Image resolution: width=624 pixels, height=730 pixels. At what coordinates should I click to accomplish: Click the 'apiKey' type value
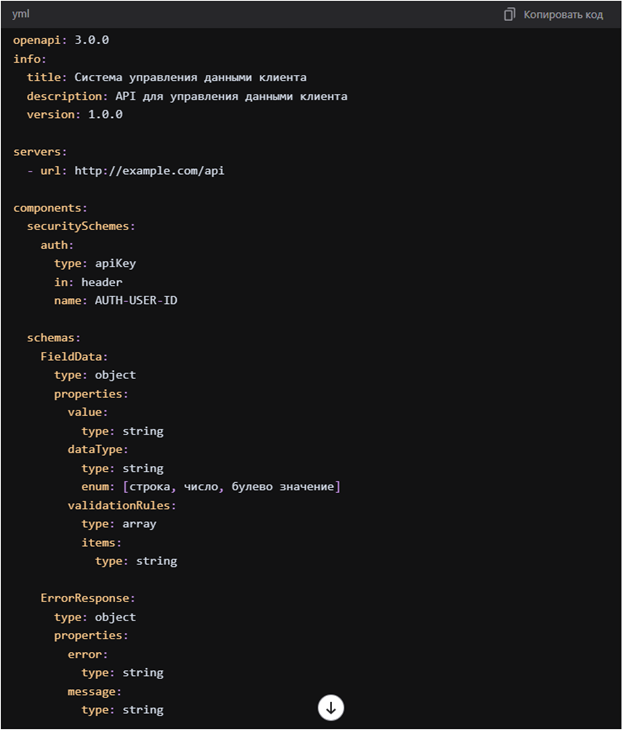pos(115,264)
